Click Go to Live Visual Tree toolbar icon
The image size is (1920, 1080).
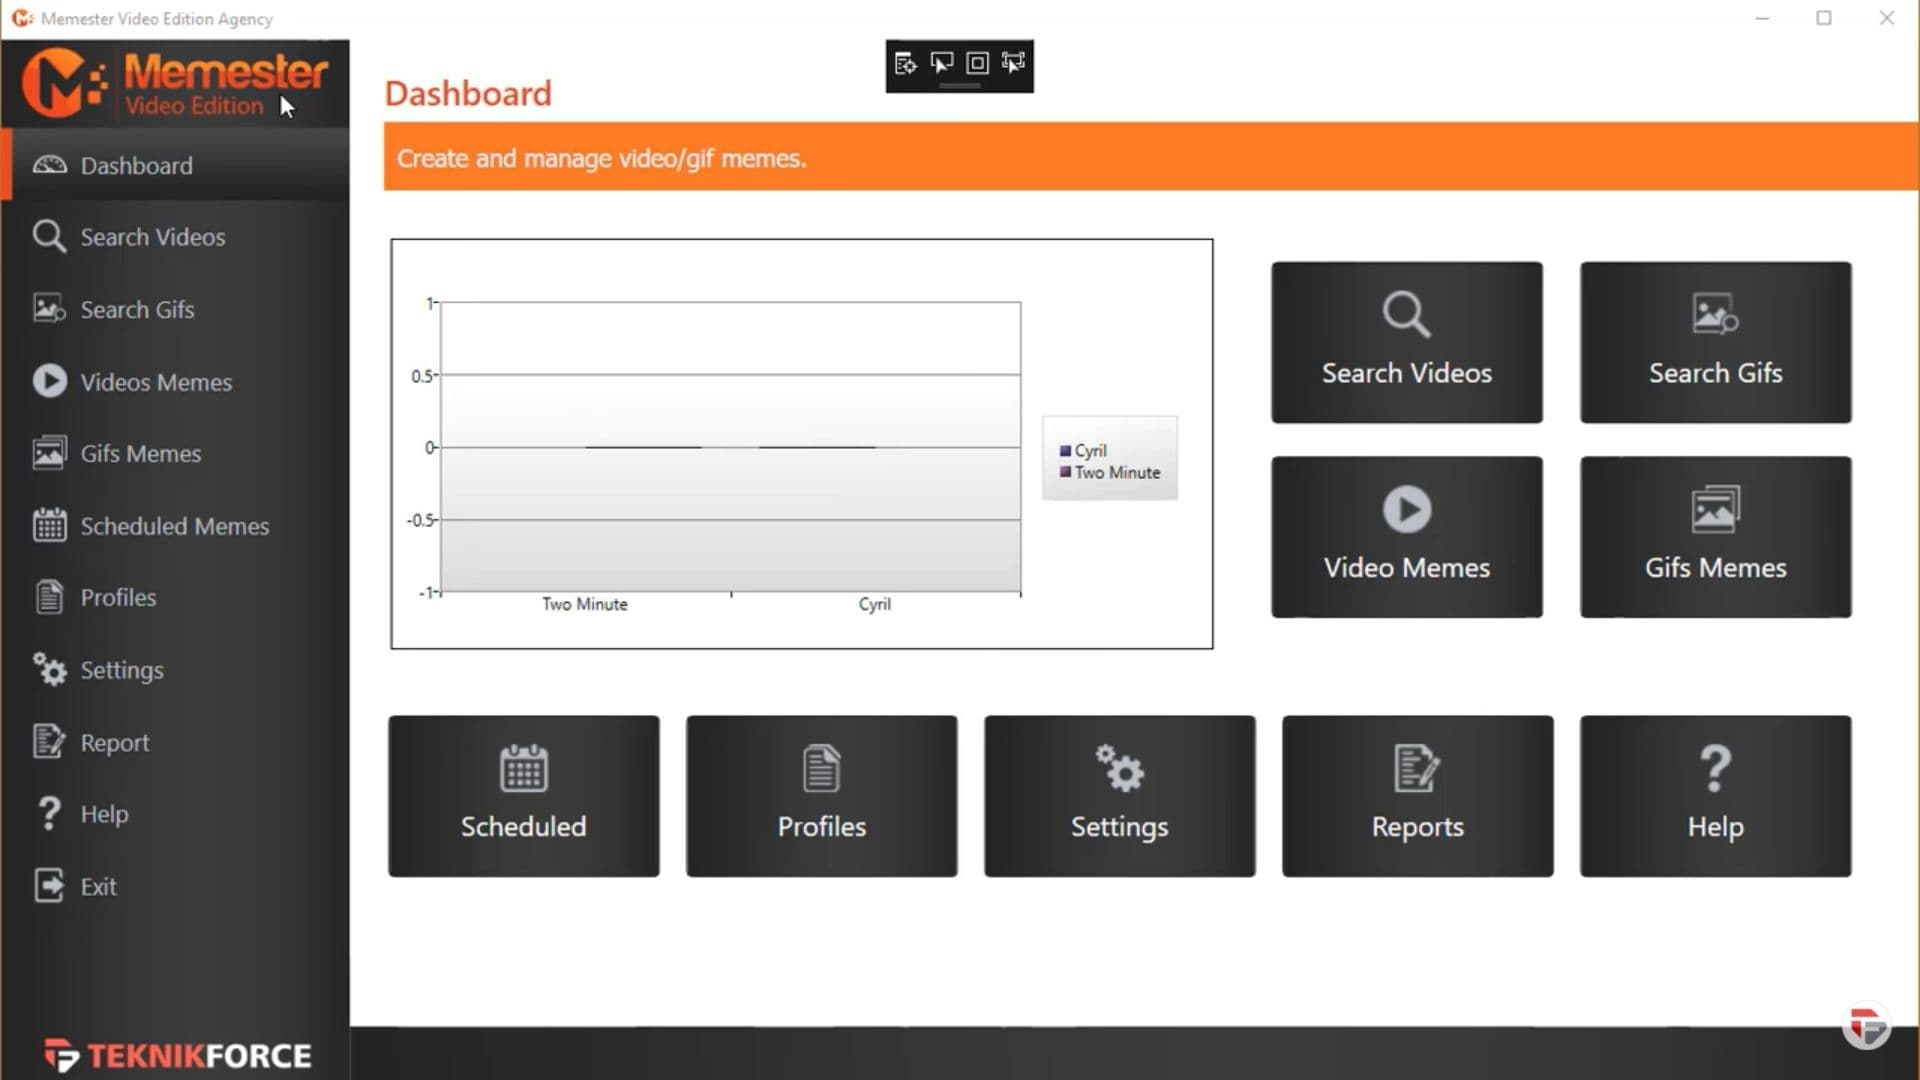(905, 64)
